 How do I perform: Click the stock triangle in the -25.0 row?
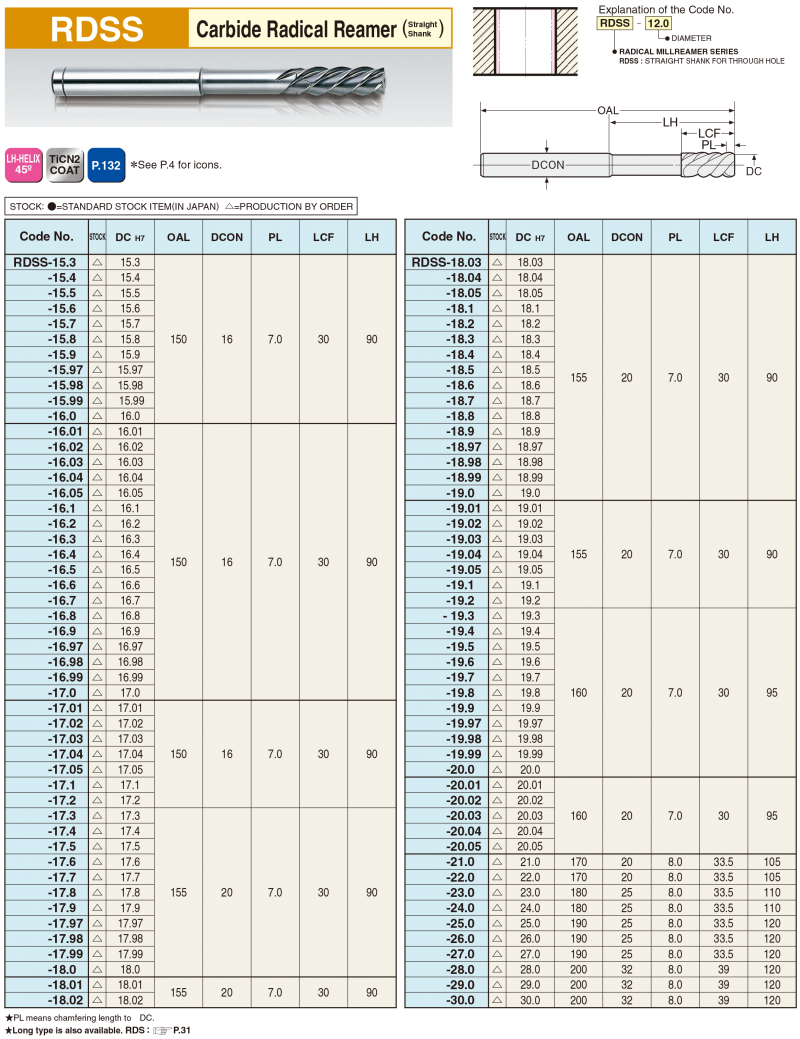coord(497,923)
